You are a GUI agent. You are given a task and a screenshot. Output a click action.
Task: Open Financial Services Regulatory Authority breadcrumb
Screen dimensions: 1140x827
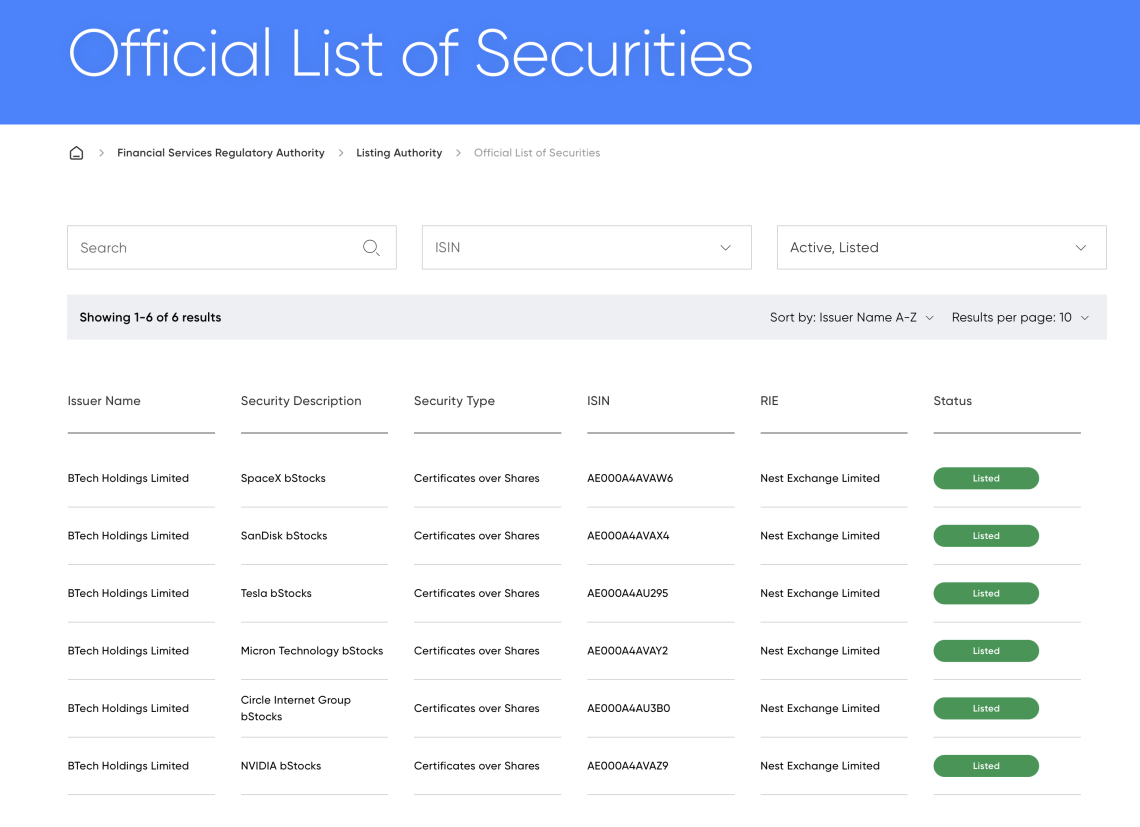[x=221, y=153]
